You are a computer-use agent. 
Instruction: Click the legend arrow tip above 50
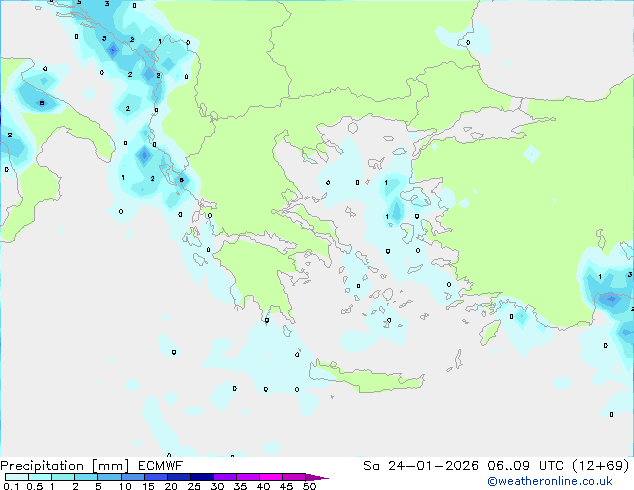tap(317, 477)
